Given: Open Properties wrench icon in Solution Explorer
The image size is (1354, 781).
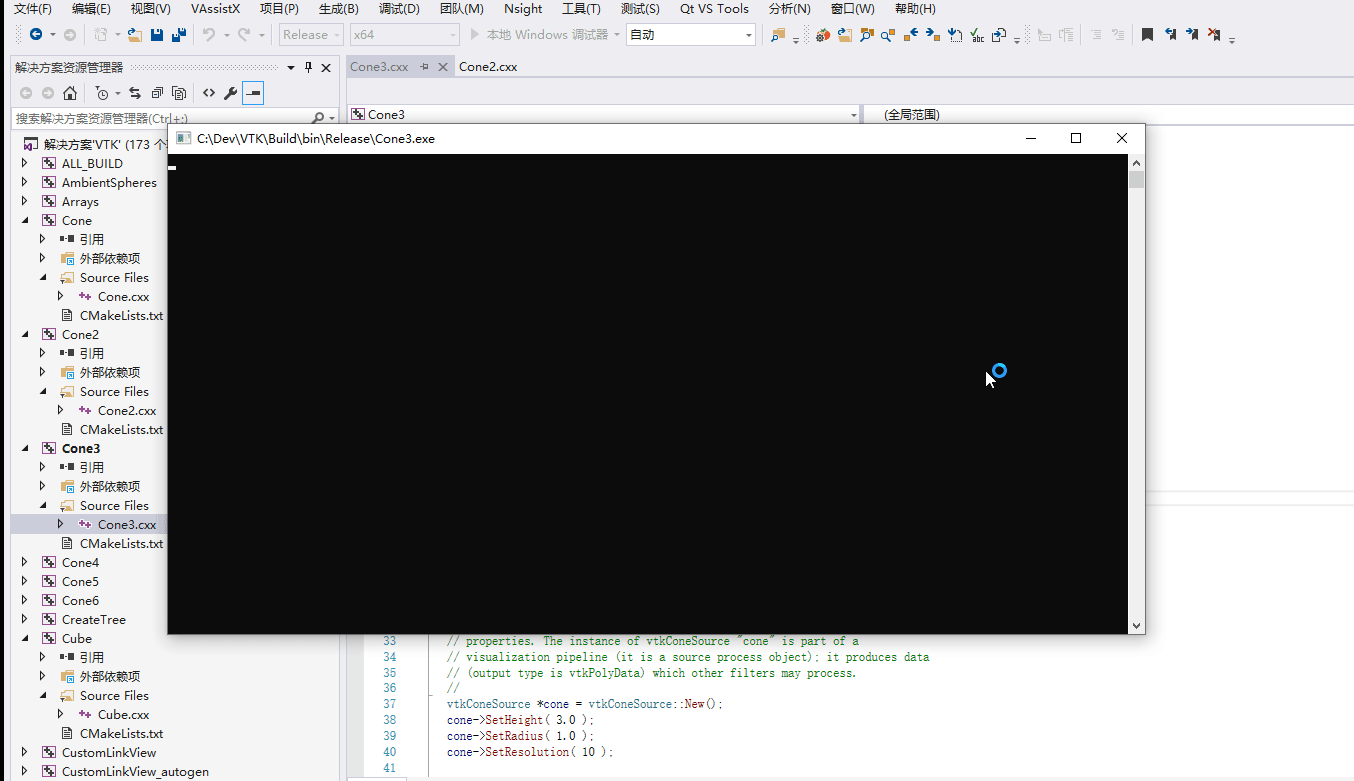Looking at the screenshot, I should point(230,93).
